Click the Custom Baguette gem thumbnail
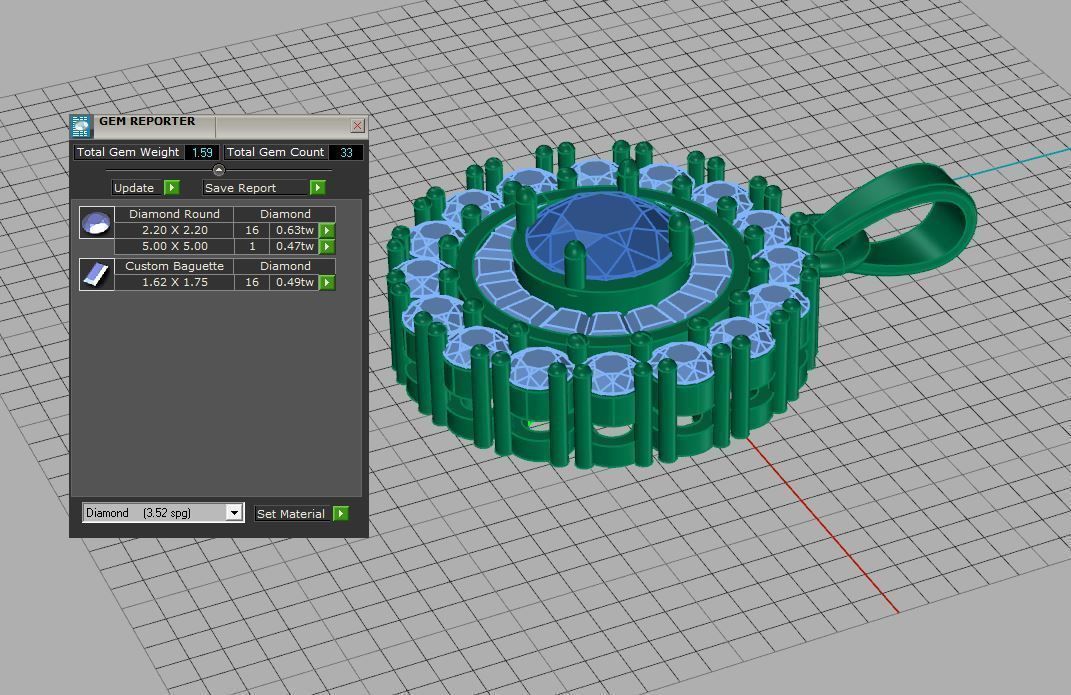The image size is (1071, 695). point(96,274)
